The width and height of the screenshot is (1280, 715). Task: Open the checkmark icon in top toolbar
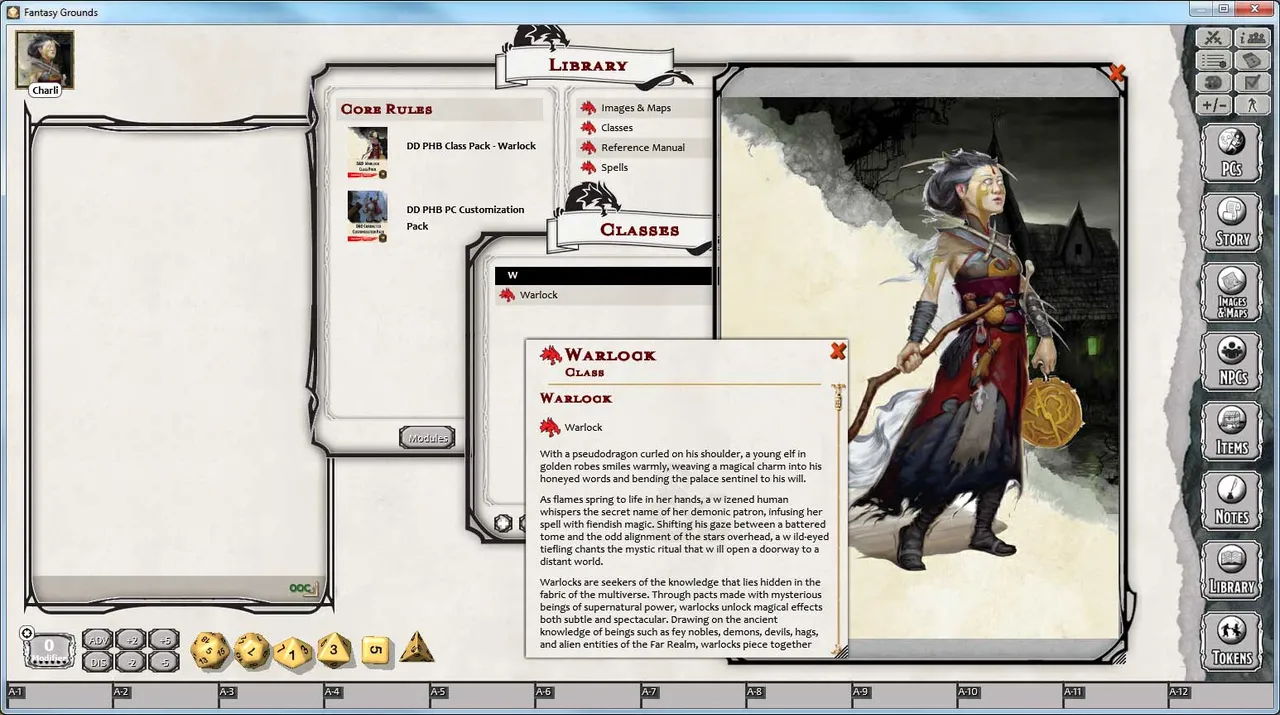tap(1251, 82)
